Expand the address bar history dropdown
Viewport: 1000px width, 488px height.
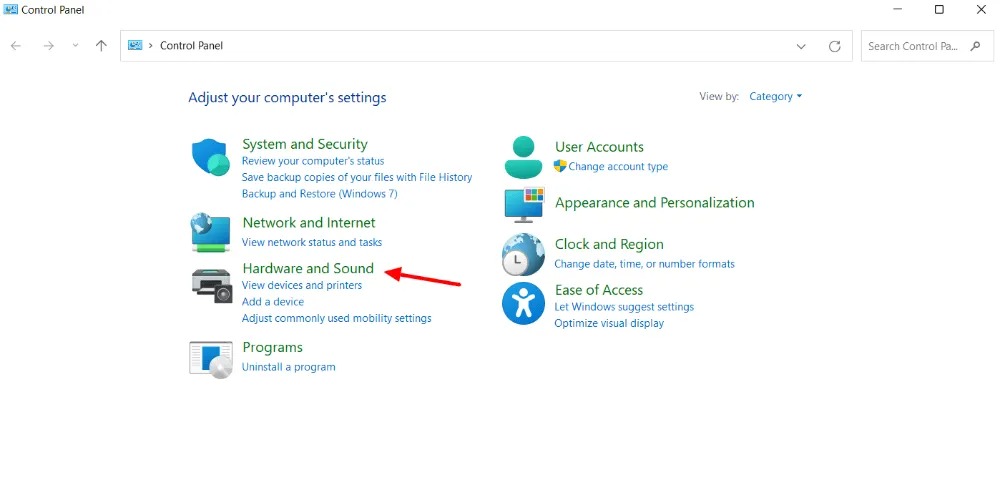click(801, 46)
